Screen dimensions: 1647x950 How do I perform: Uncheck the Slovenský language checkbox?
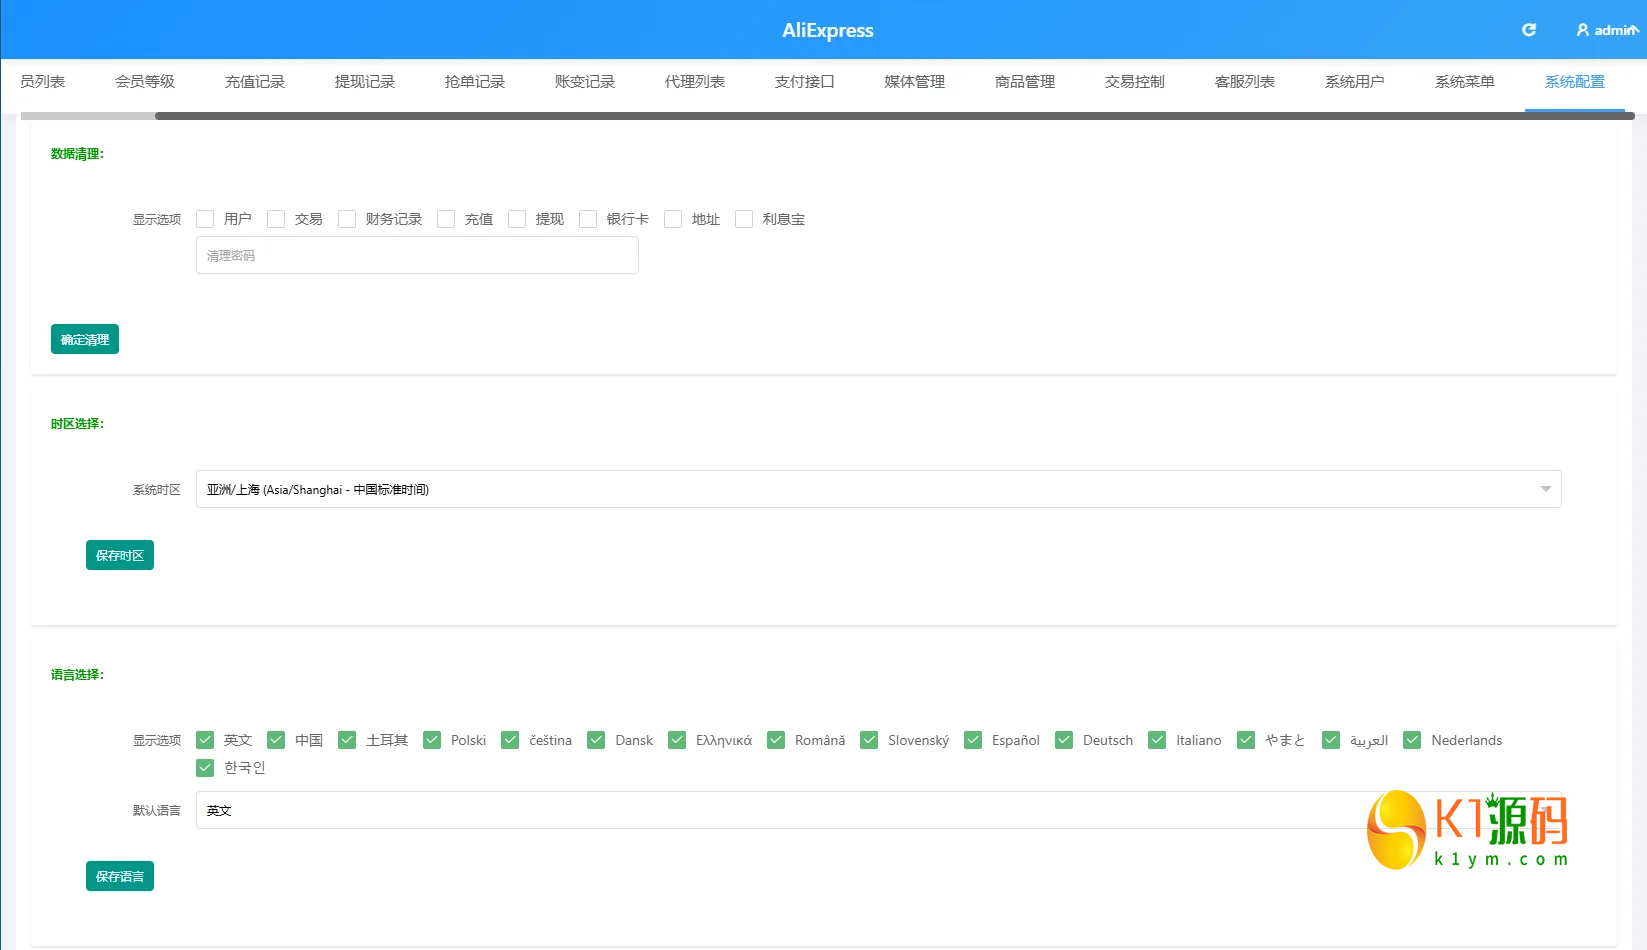coord(869,740)
